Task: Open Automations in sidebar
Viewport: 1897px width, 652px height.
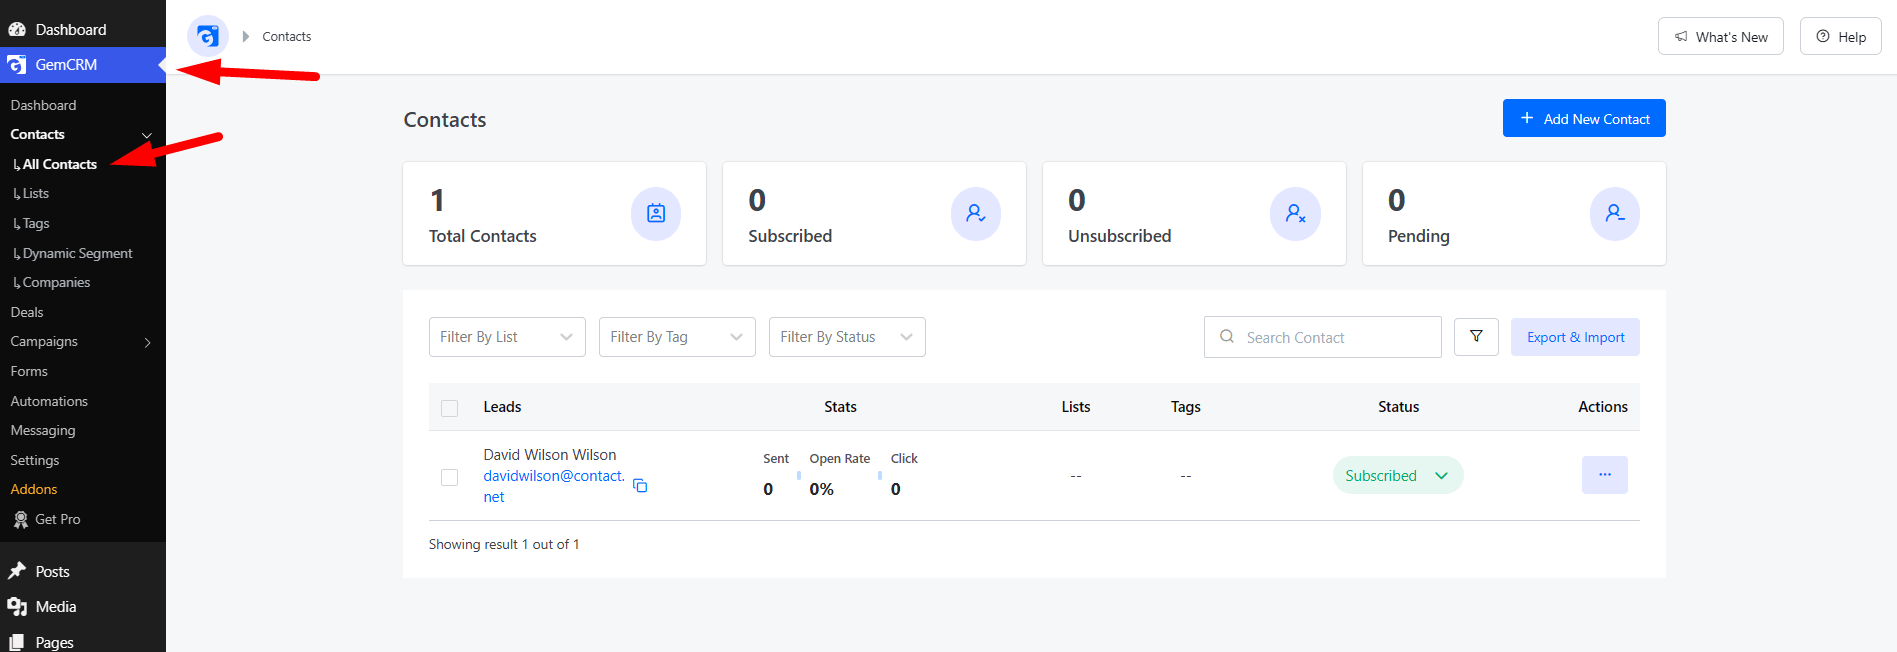Action: [49, 401]
